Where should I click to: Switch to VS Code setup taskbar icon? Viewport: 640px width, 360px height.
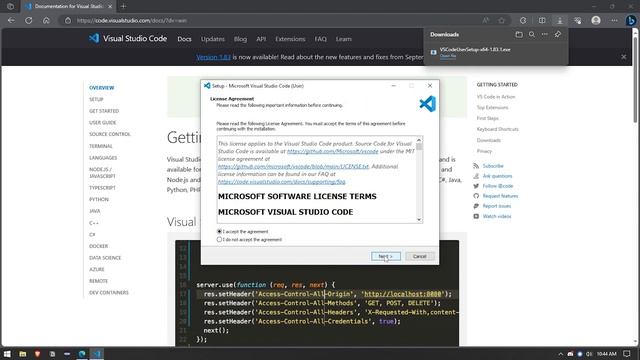[x=97, y=354]
